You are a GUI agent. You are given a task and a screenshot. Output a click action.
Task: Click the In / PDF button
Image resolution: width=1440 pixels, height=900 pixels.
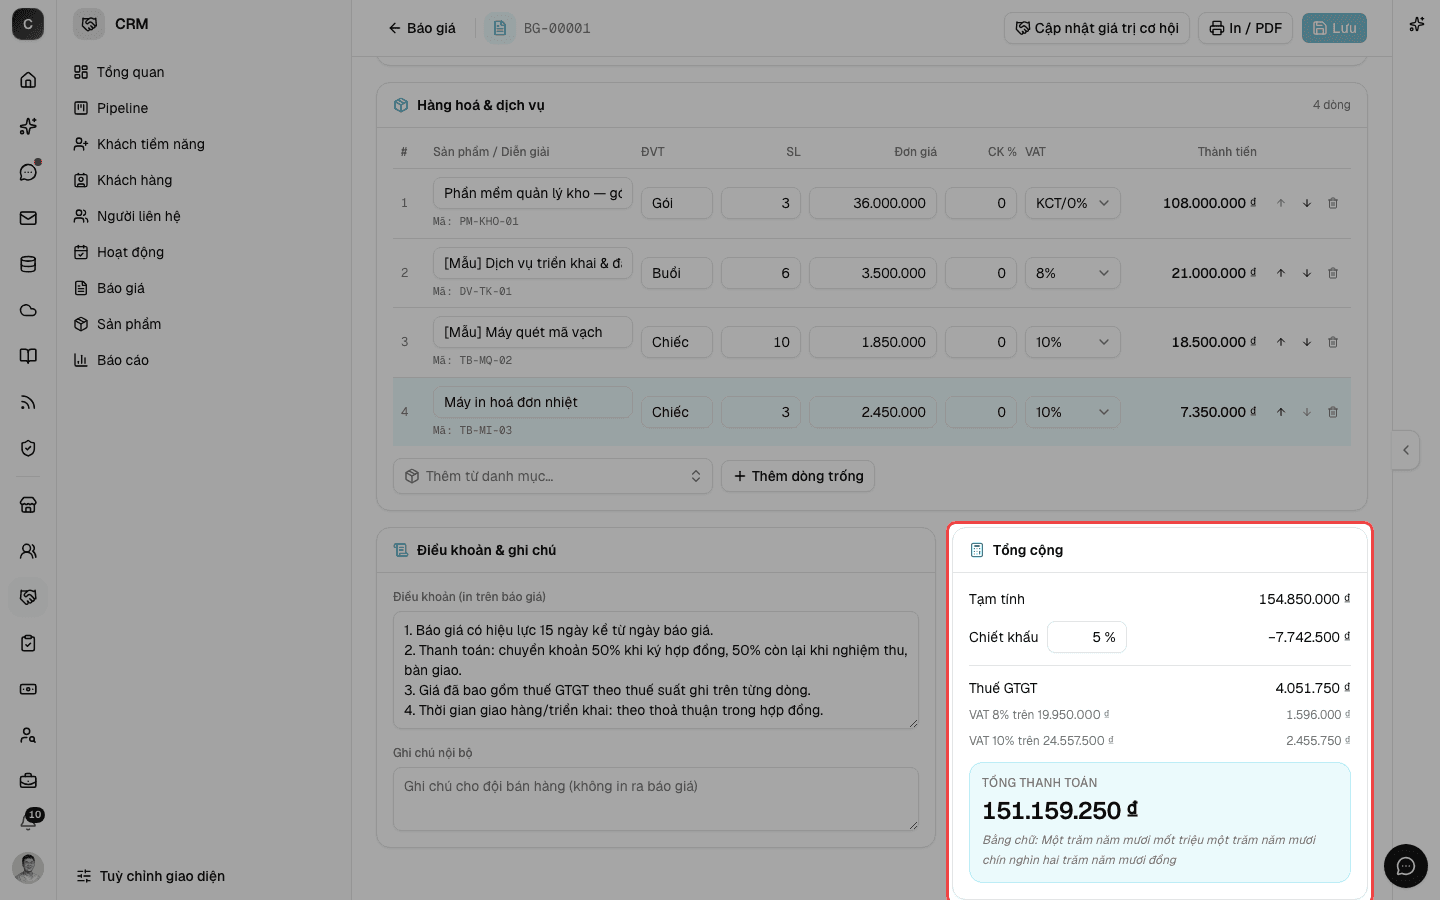[x=1246, y=28]
